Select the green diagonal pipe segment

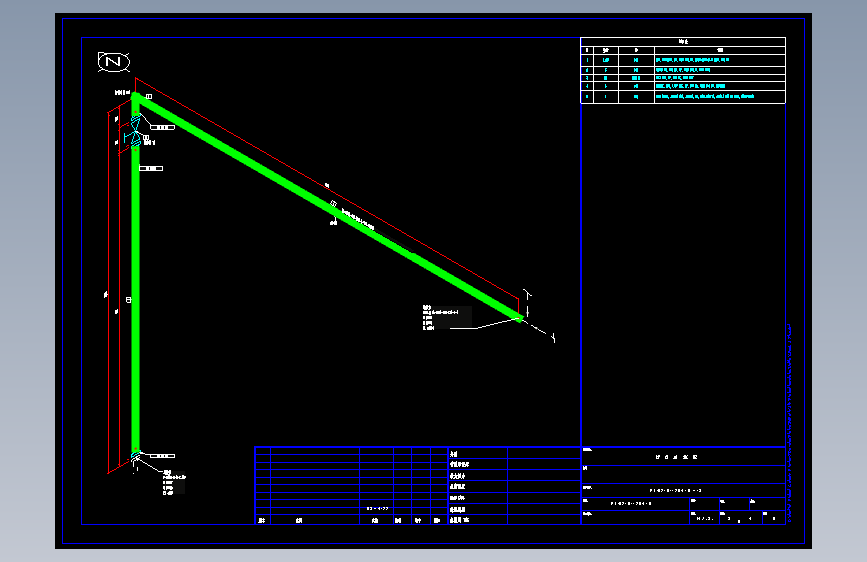coord(327,206)
